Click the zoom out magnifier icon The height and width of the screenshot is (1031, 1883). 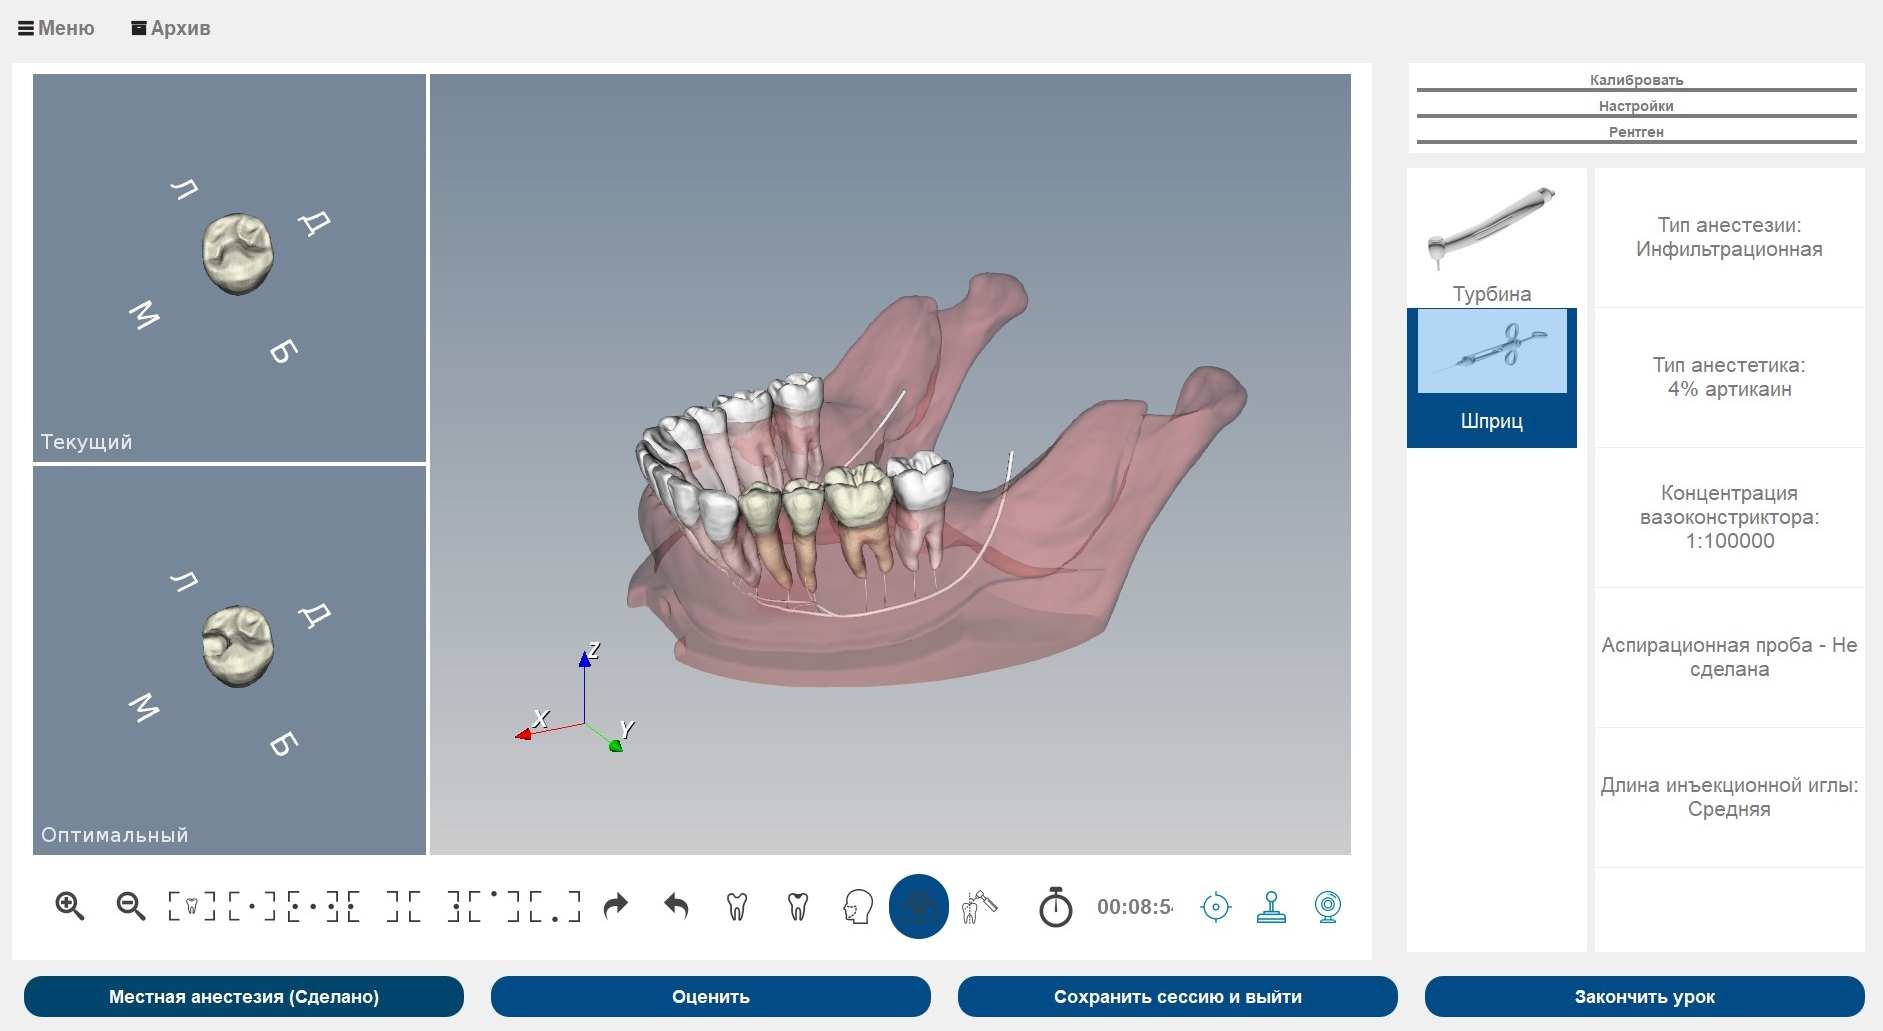tap(130, 906)
